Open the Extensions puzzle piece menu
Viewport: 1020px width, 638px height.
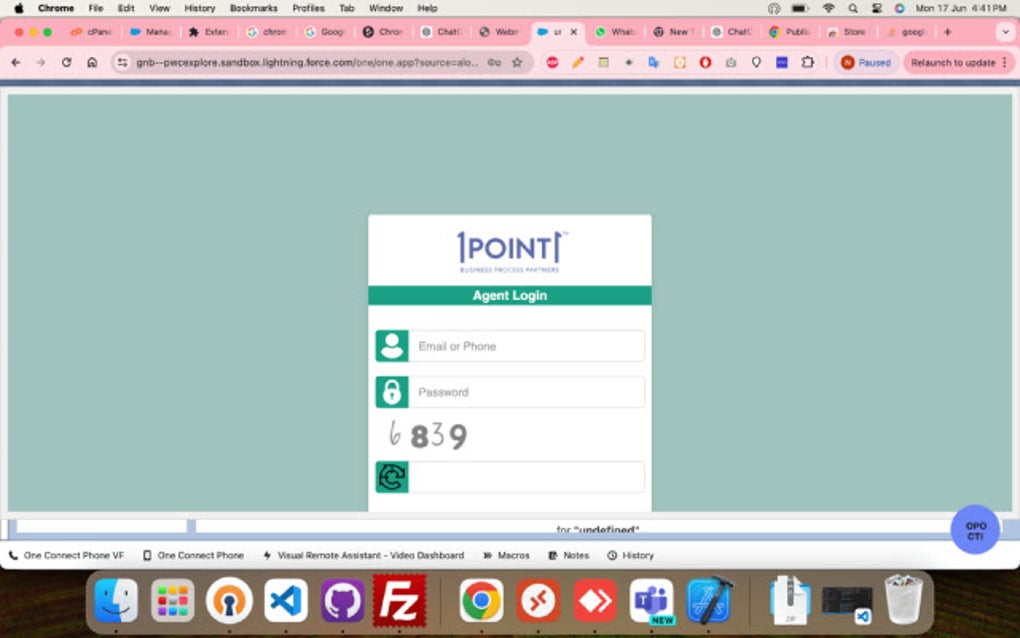click(x=807, y=62)
